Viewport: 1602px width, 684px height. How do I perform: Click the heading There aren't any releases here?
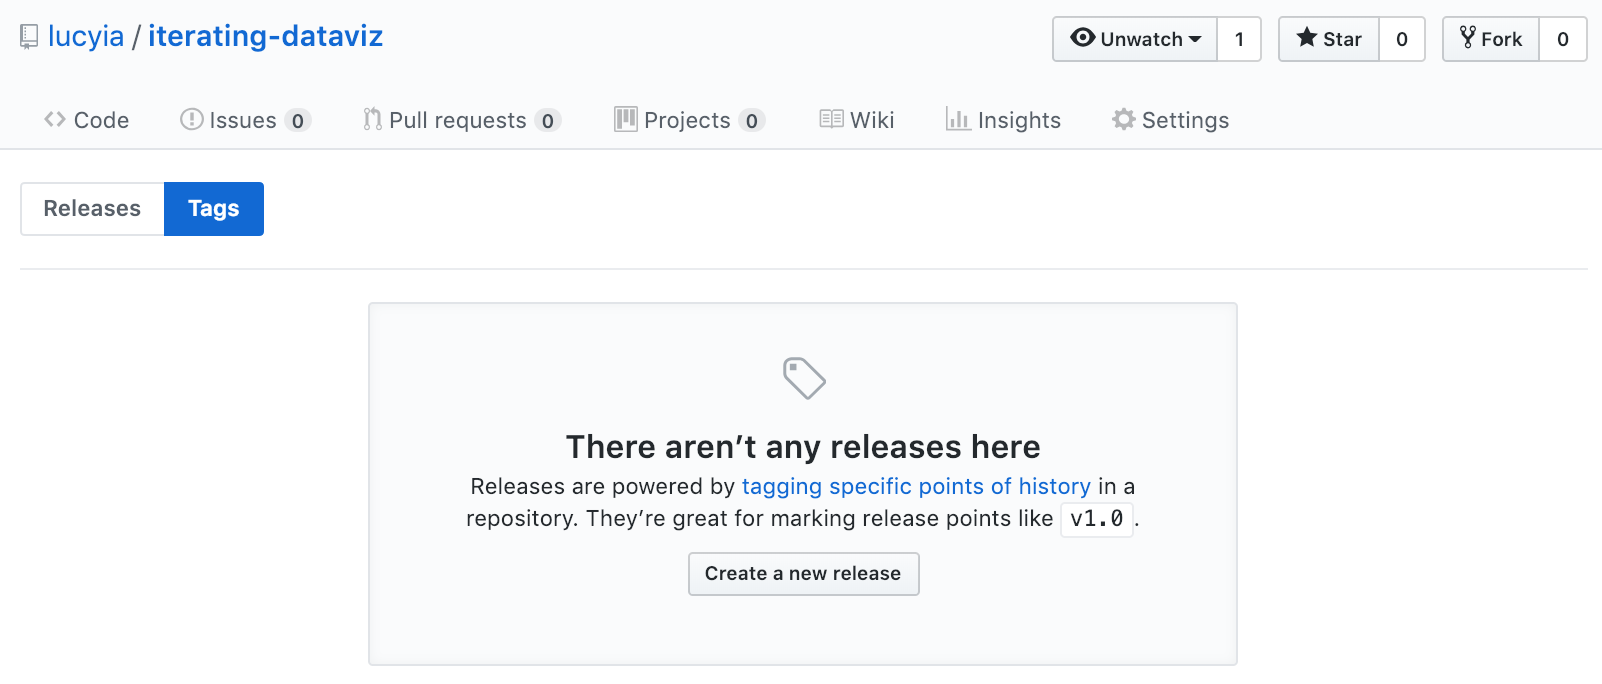[803, 446]
